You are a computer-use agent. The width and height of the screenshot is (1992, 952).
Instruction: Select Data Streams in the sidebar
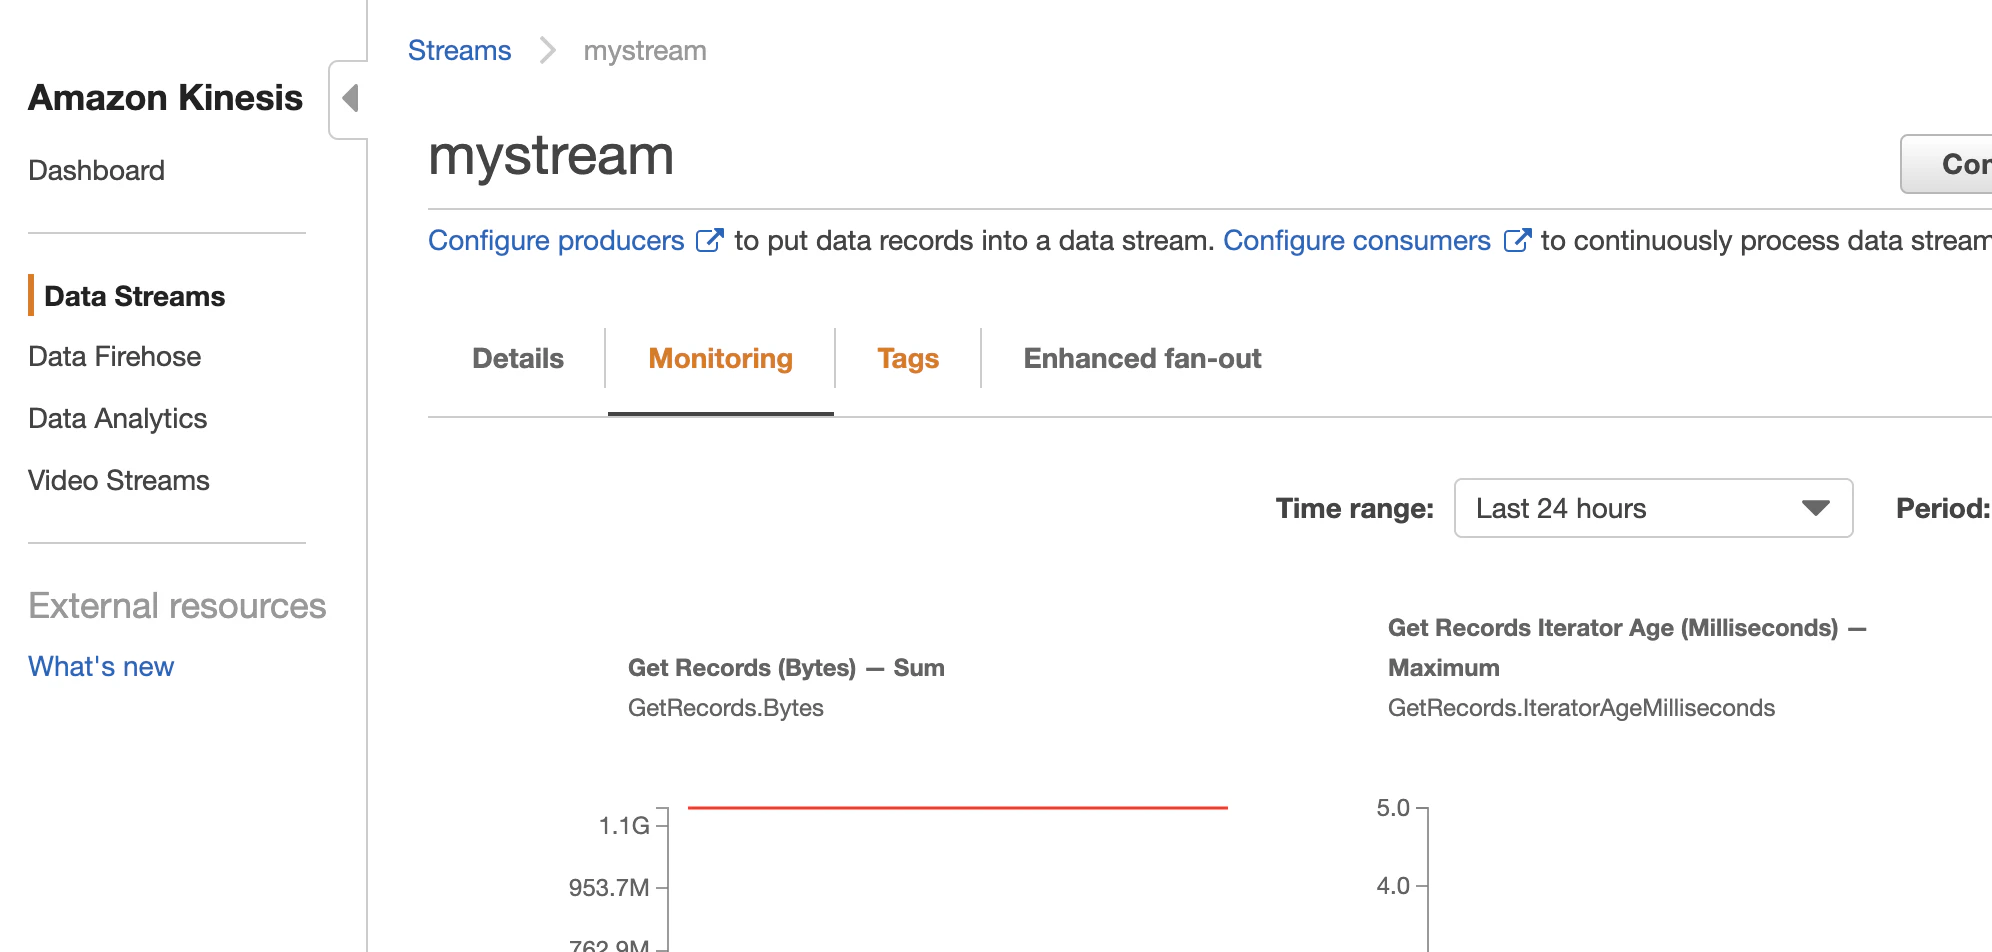click(x=135, y=297)
